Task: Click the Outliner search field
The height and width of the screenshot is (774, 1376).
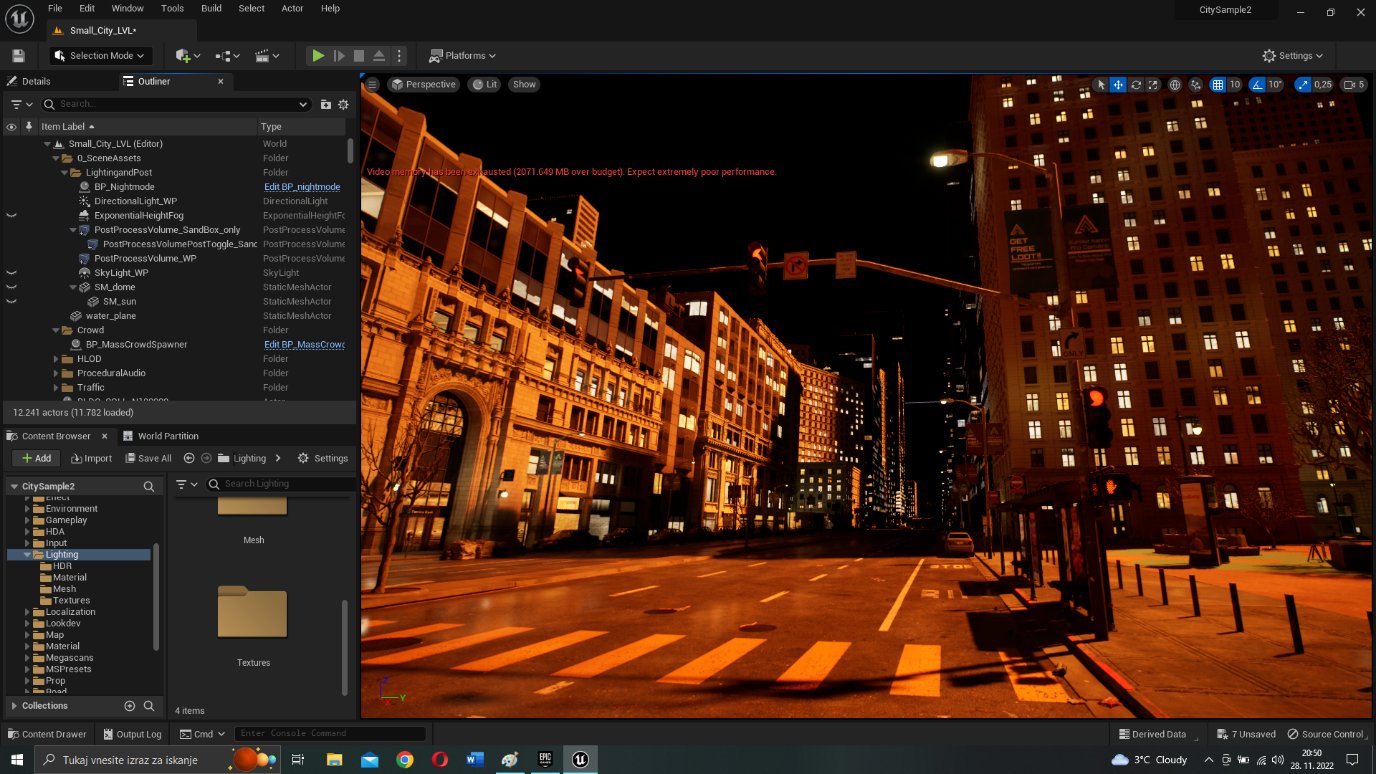Action: click(x=177, y=104)
